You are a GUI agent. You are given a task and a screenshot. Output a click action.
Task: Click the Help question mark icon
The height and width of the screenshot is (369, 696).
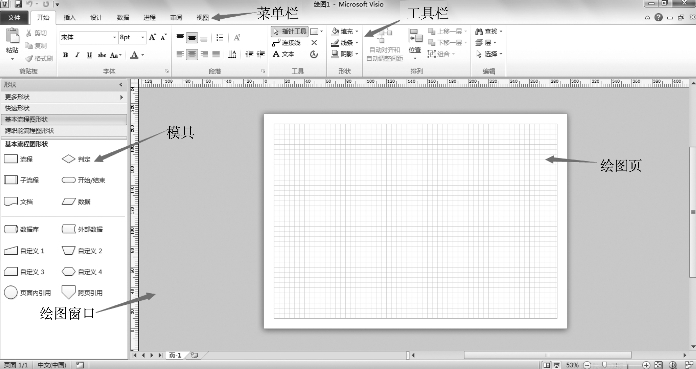[x=658, y=17]
